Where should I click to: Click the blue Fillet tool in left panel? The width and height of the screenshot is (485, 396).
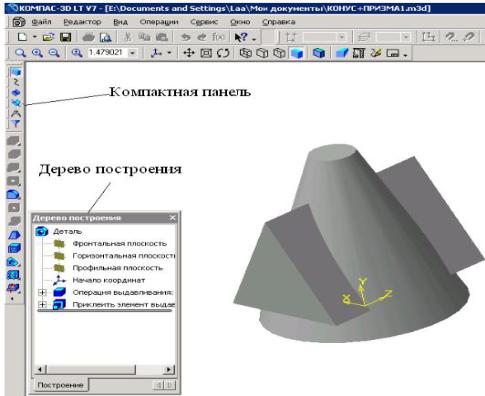tap(14, 195)
